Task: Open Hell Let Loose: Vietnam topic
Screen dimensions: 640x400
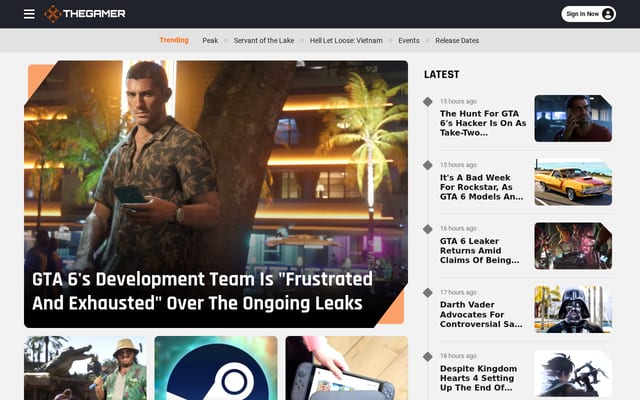Action: (x=346, y=40)
